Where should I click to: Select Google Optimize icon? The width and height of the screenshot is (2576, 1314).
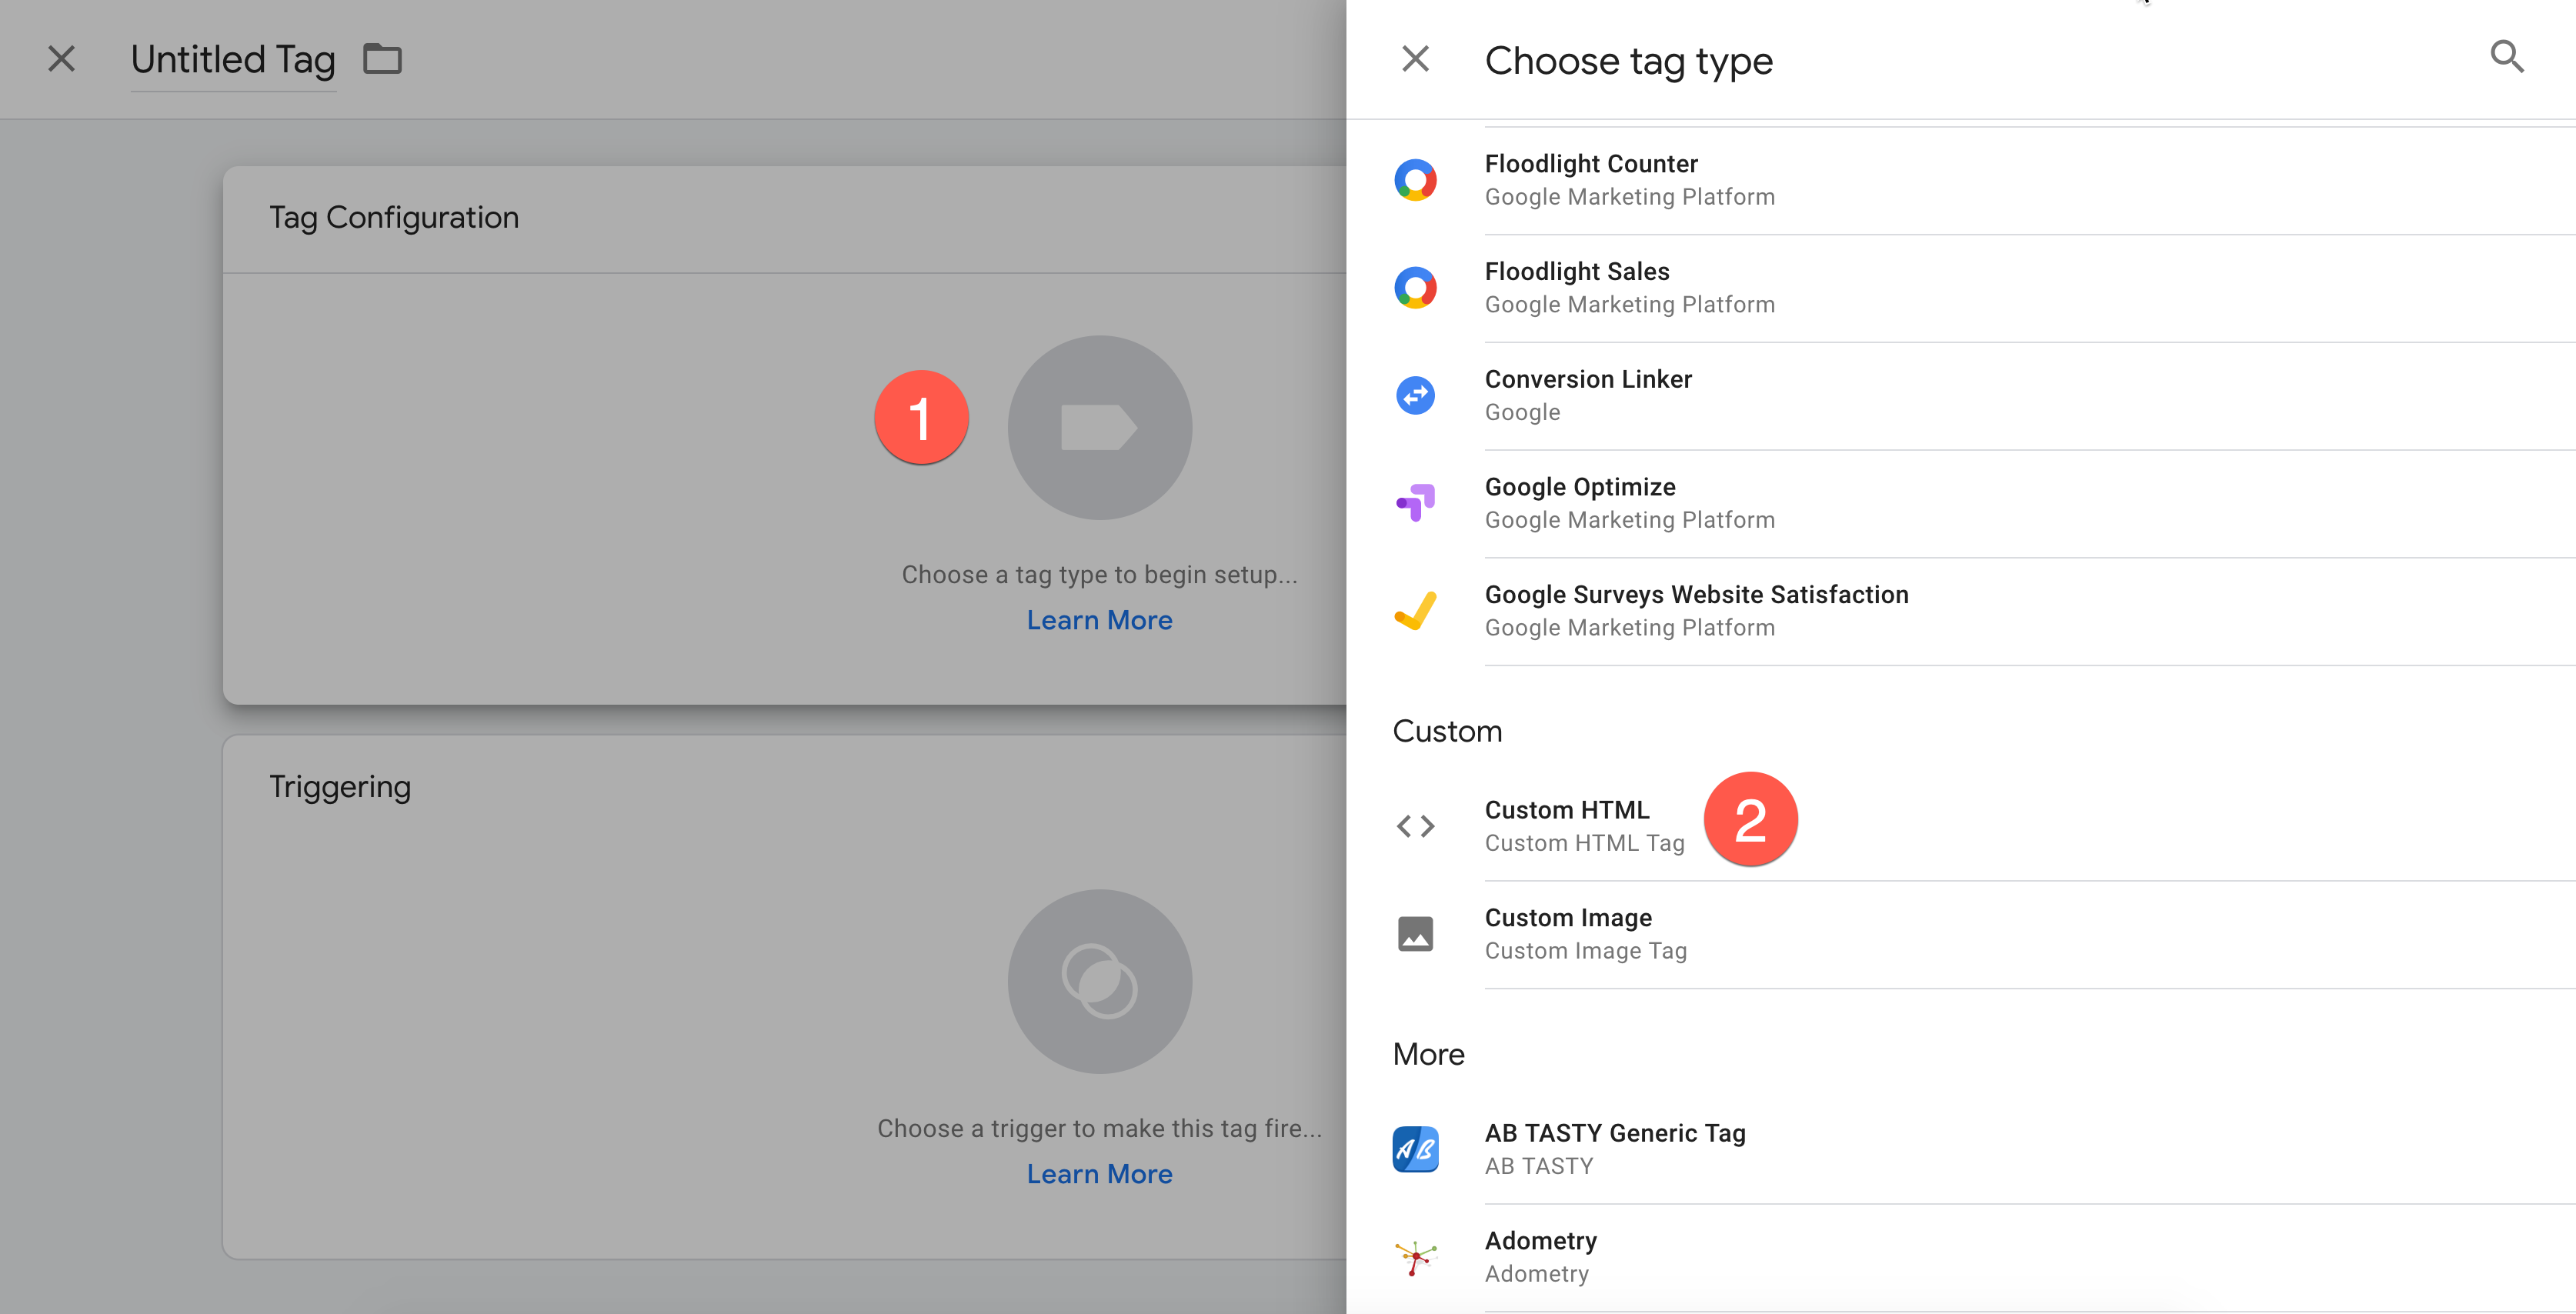pos(1415,503)
